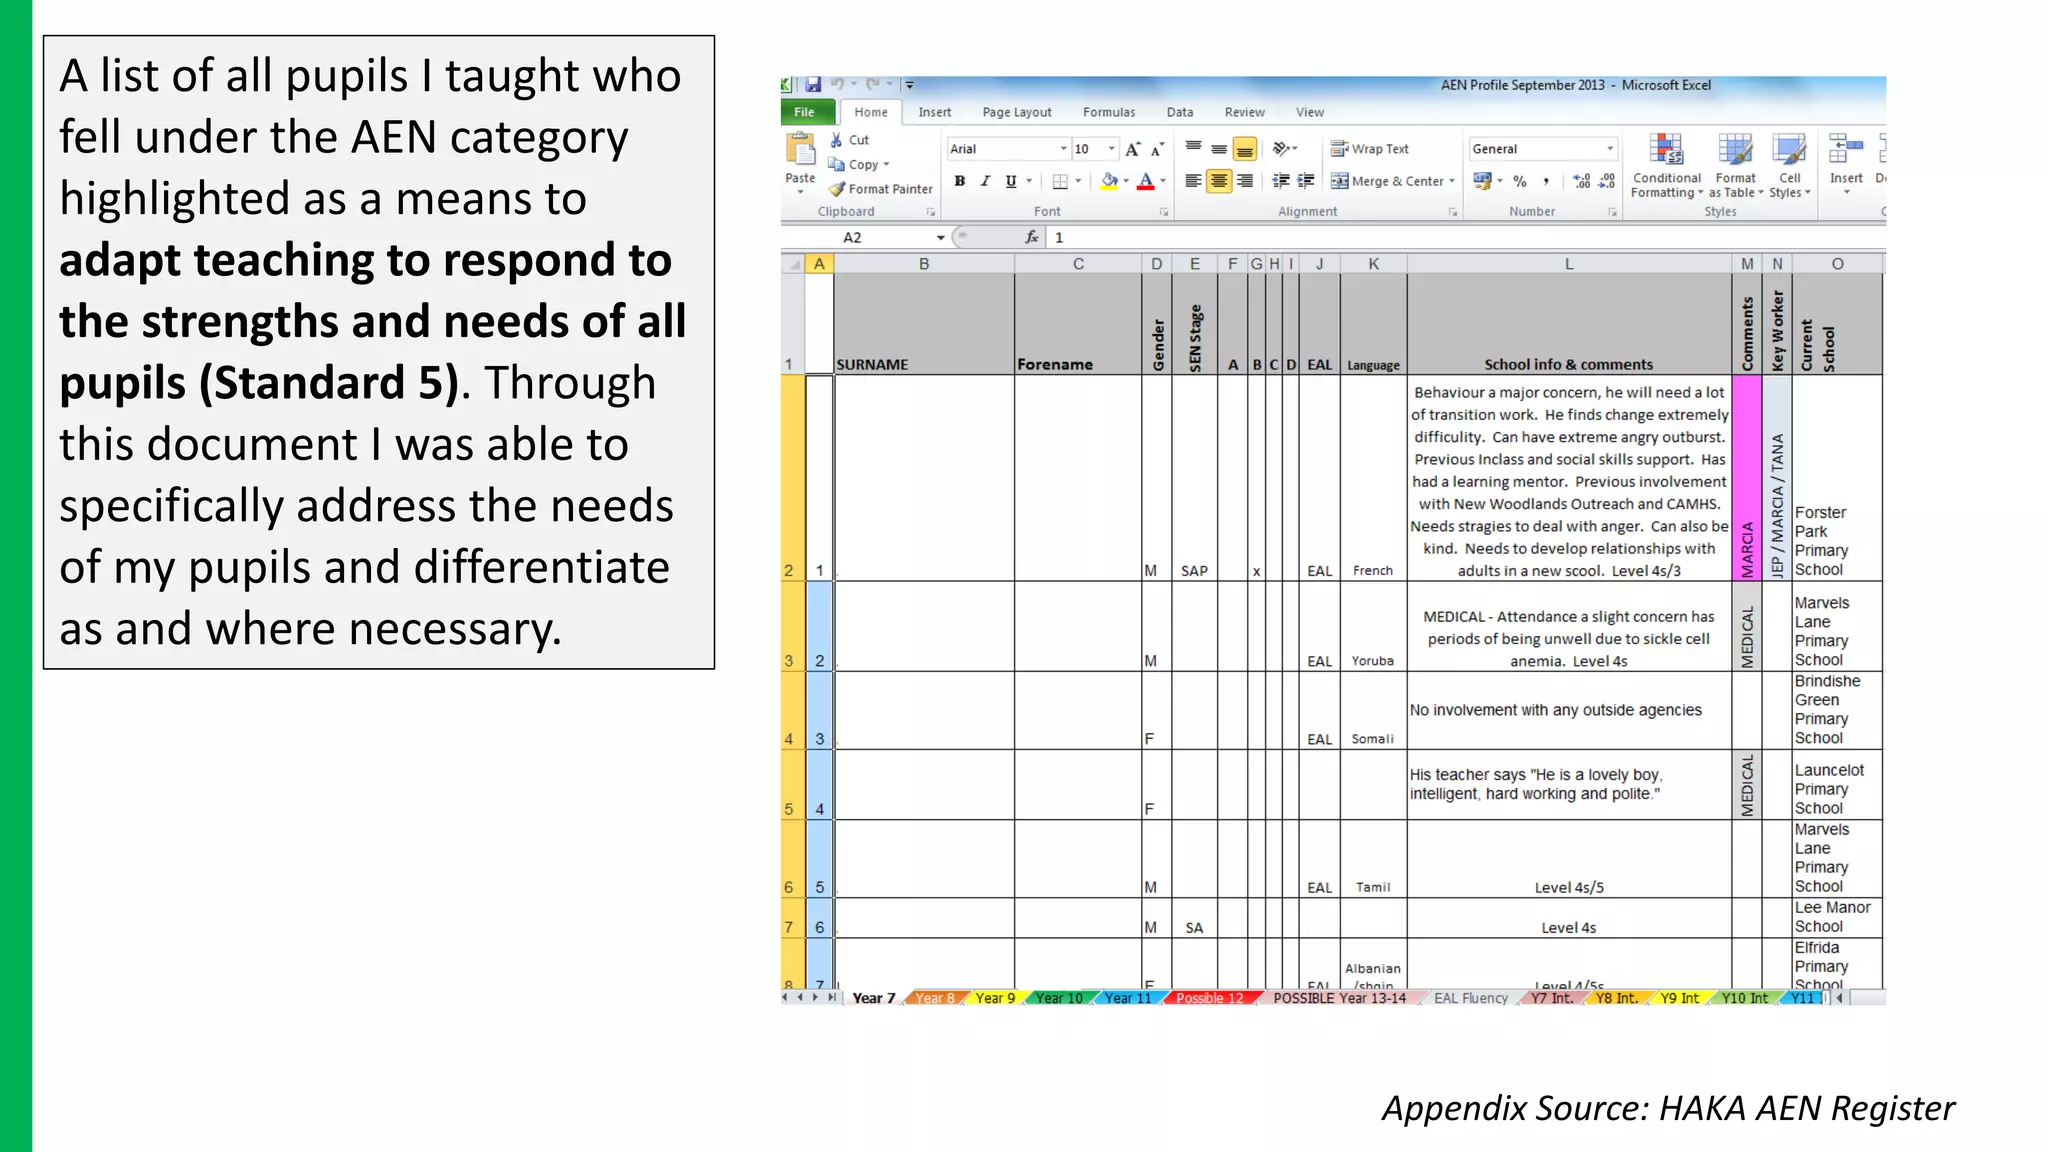Click the Wrap Text icon
The image size is (2048, 1152).
[x=1339, y=149]
